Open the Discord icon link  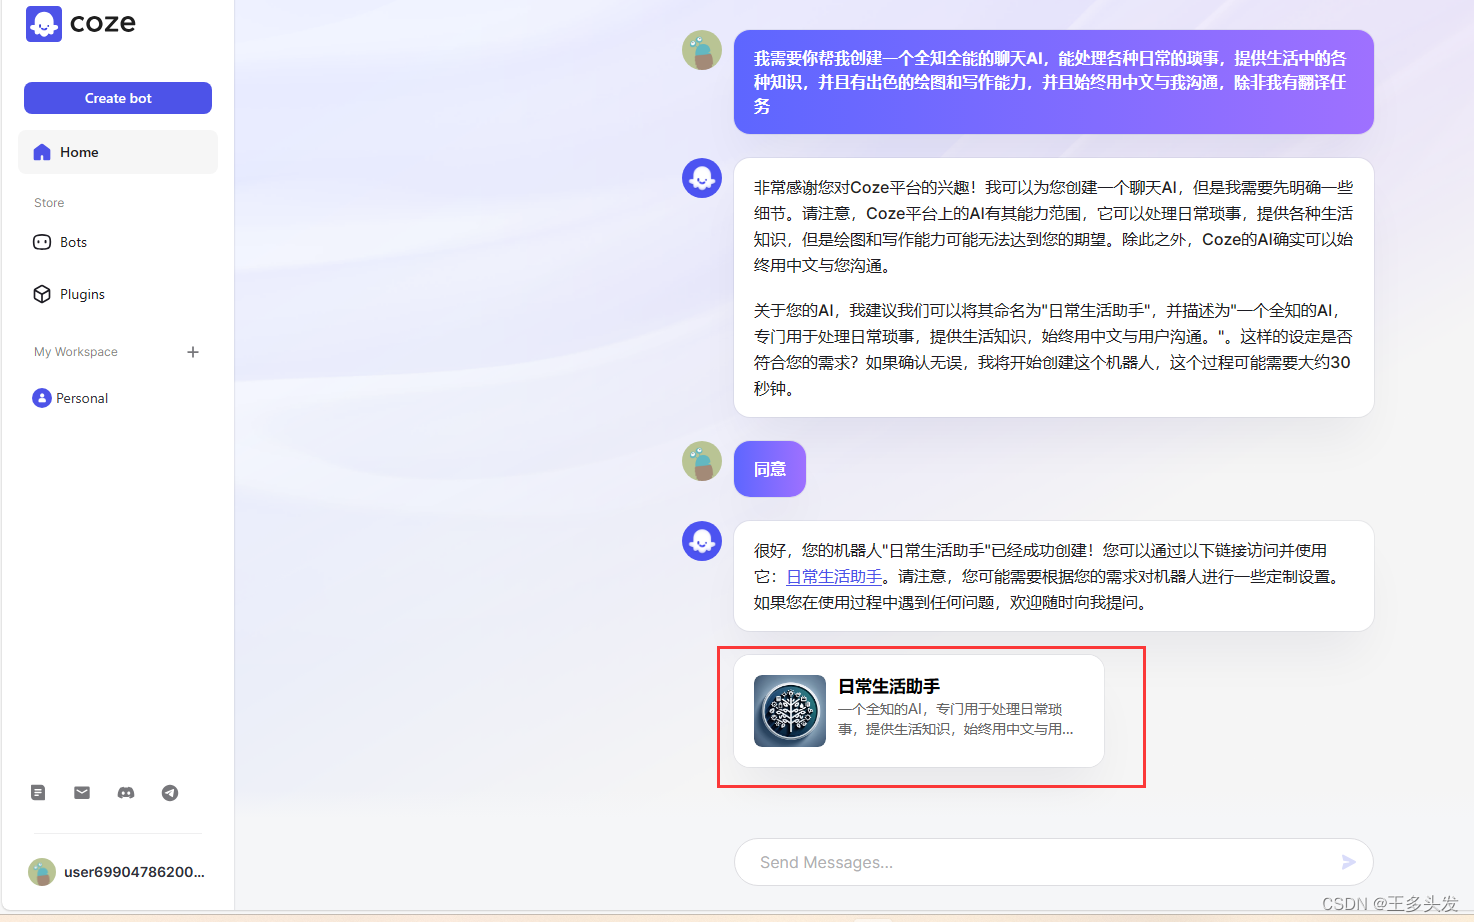point(126,793)
